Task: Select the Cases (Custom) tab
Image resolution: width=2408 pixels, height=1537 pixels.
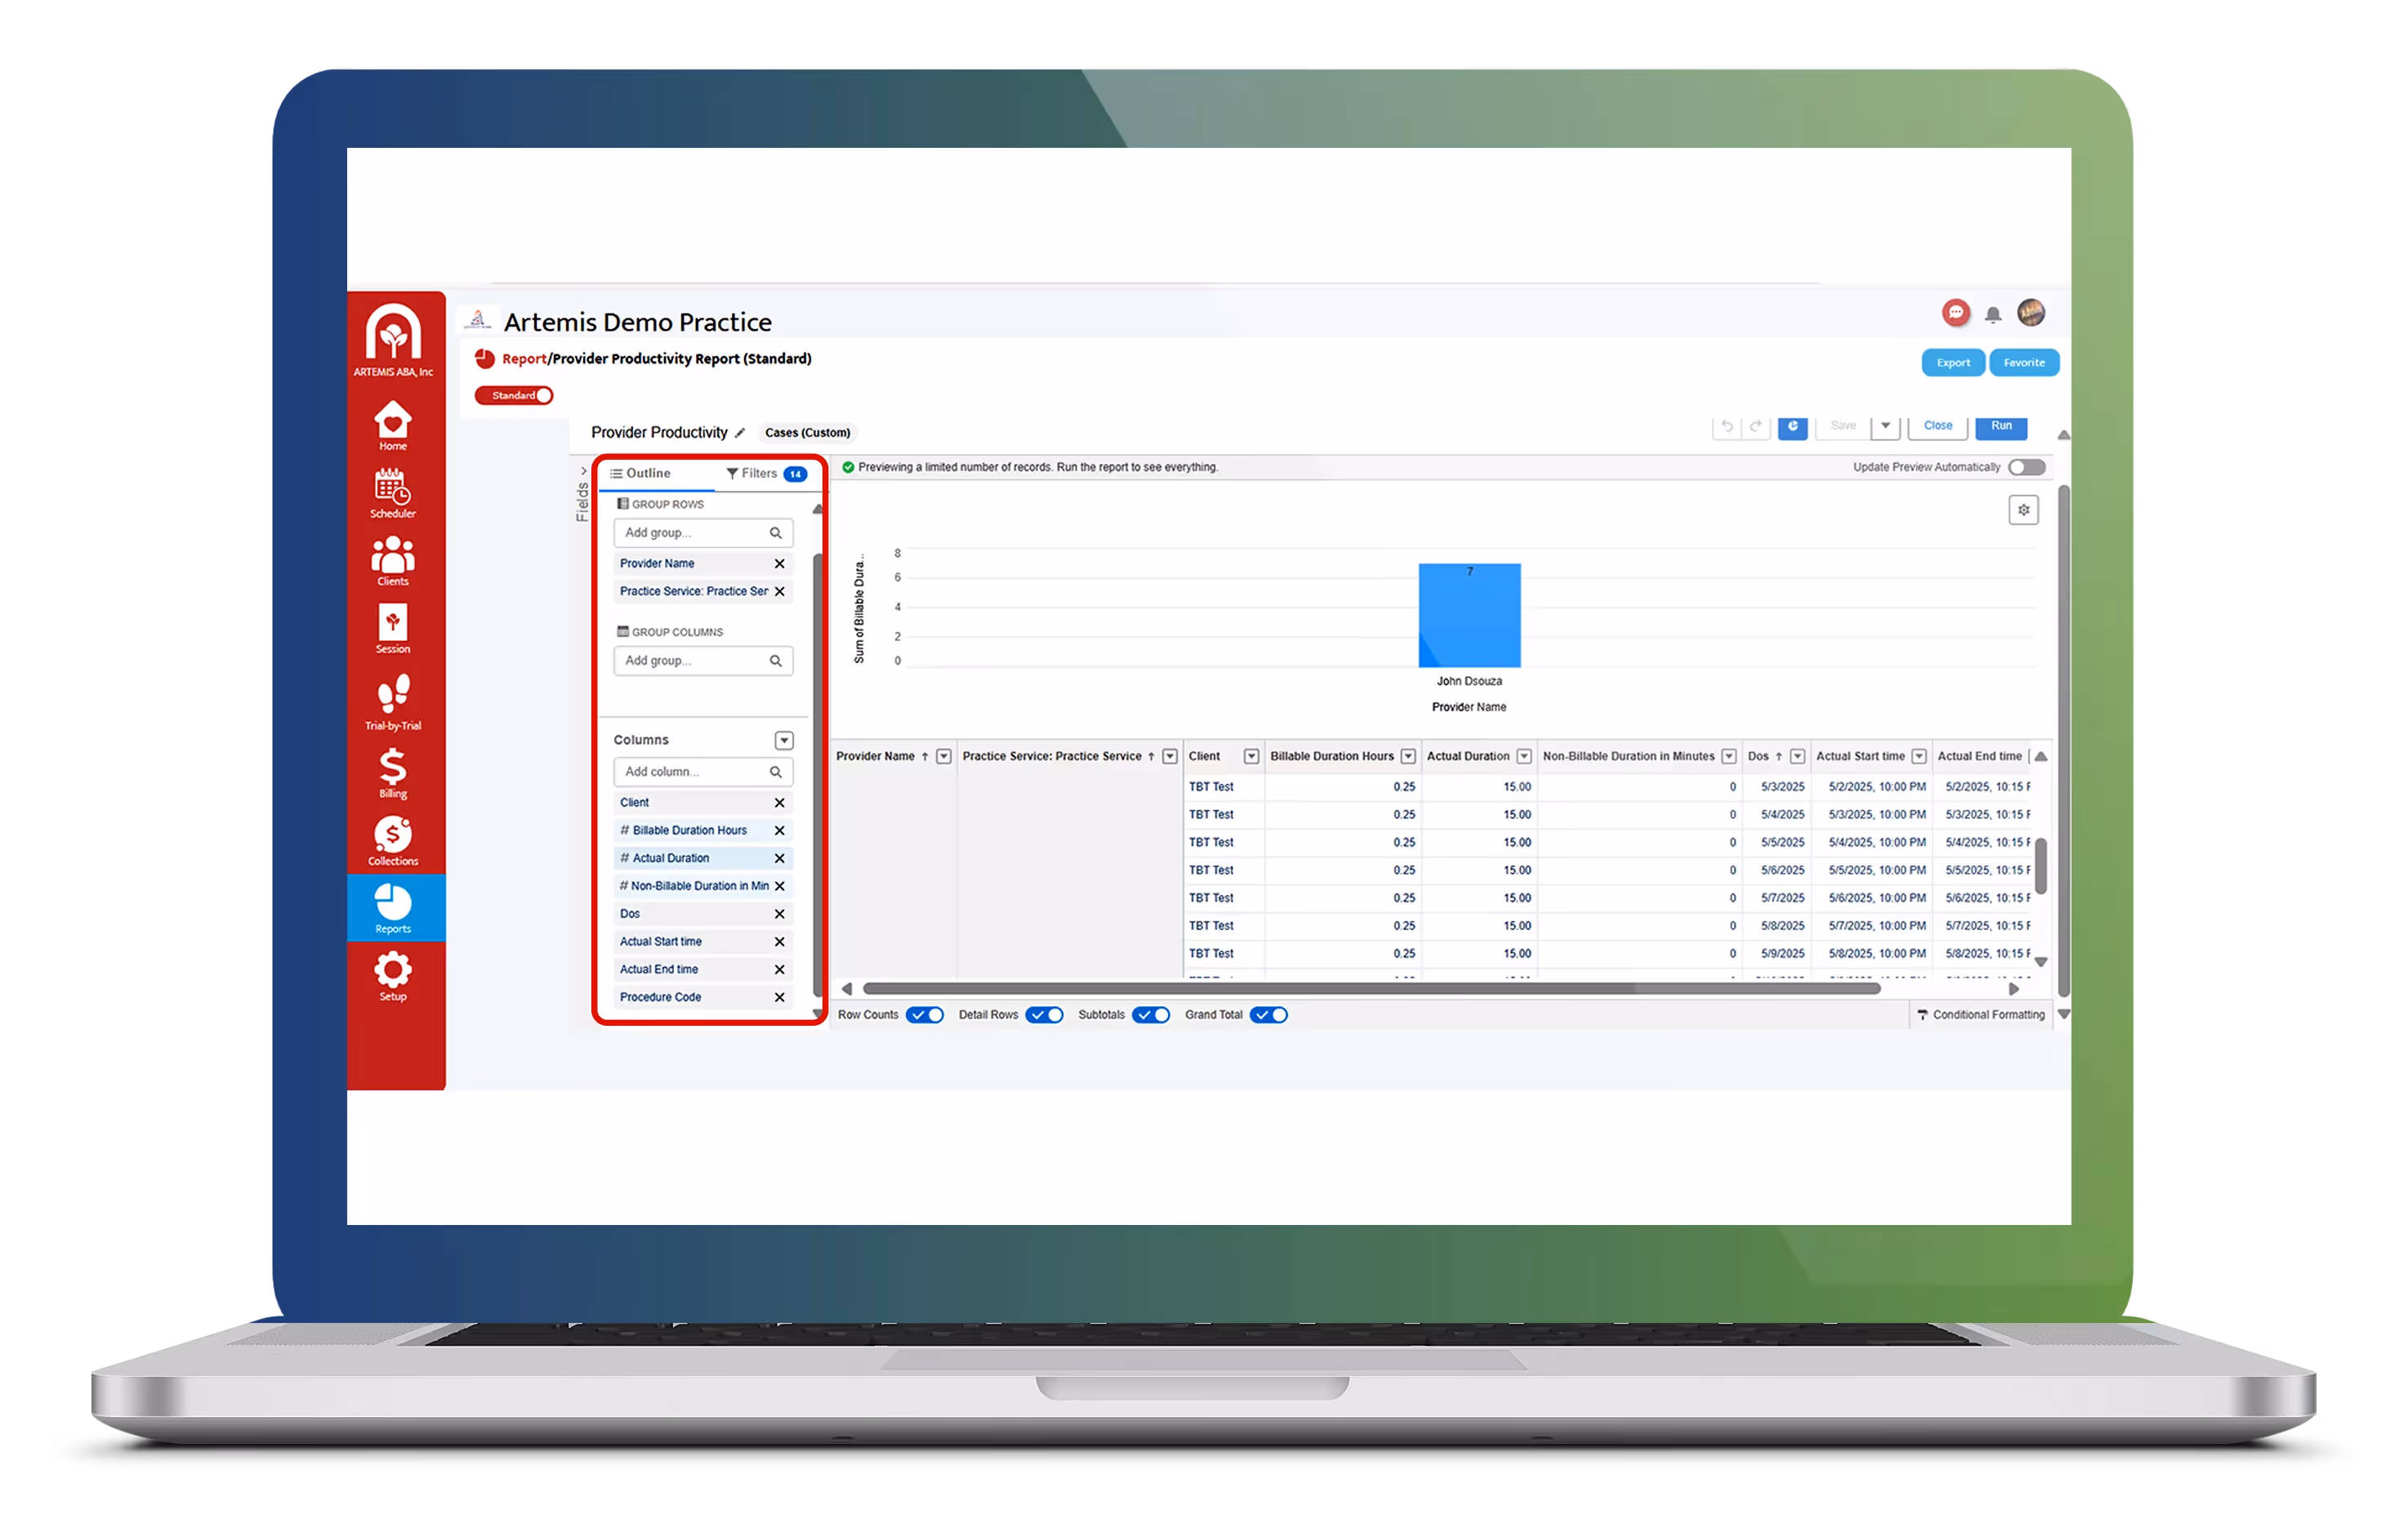Action: [807, 432]
